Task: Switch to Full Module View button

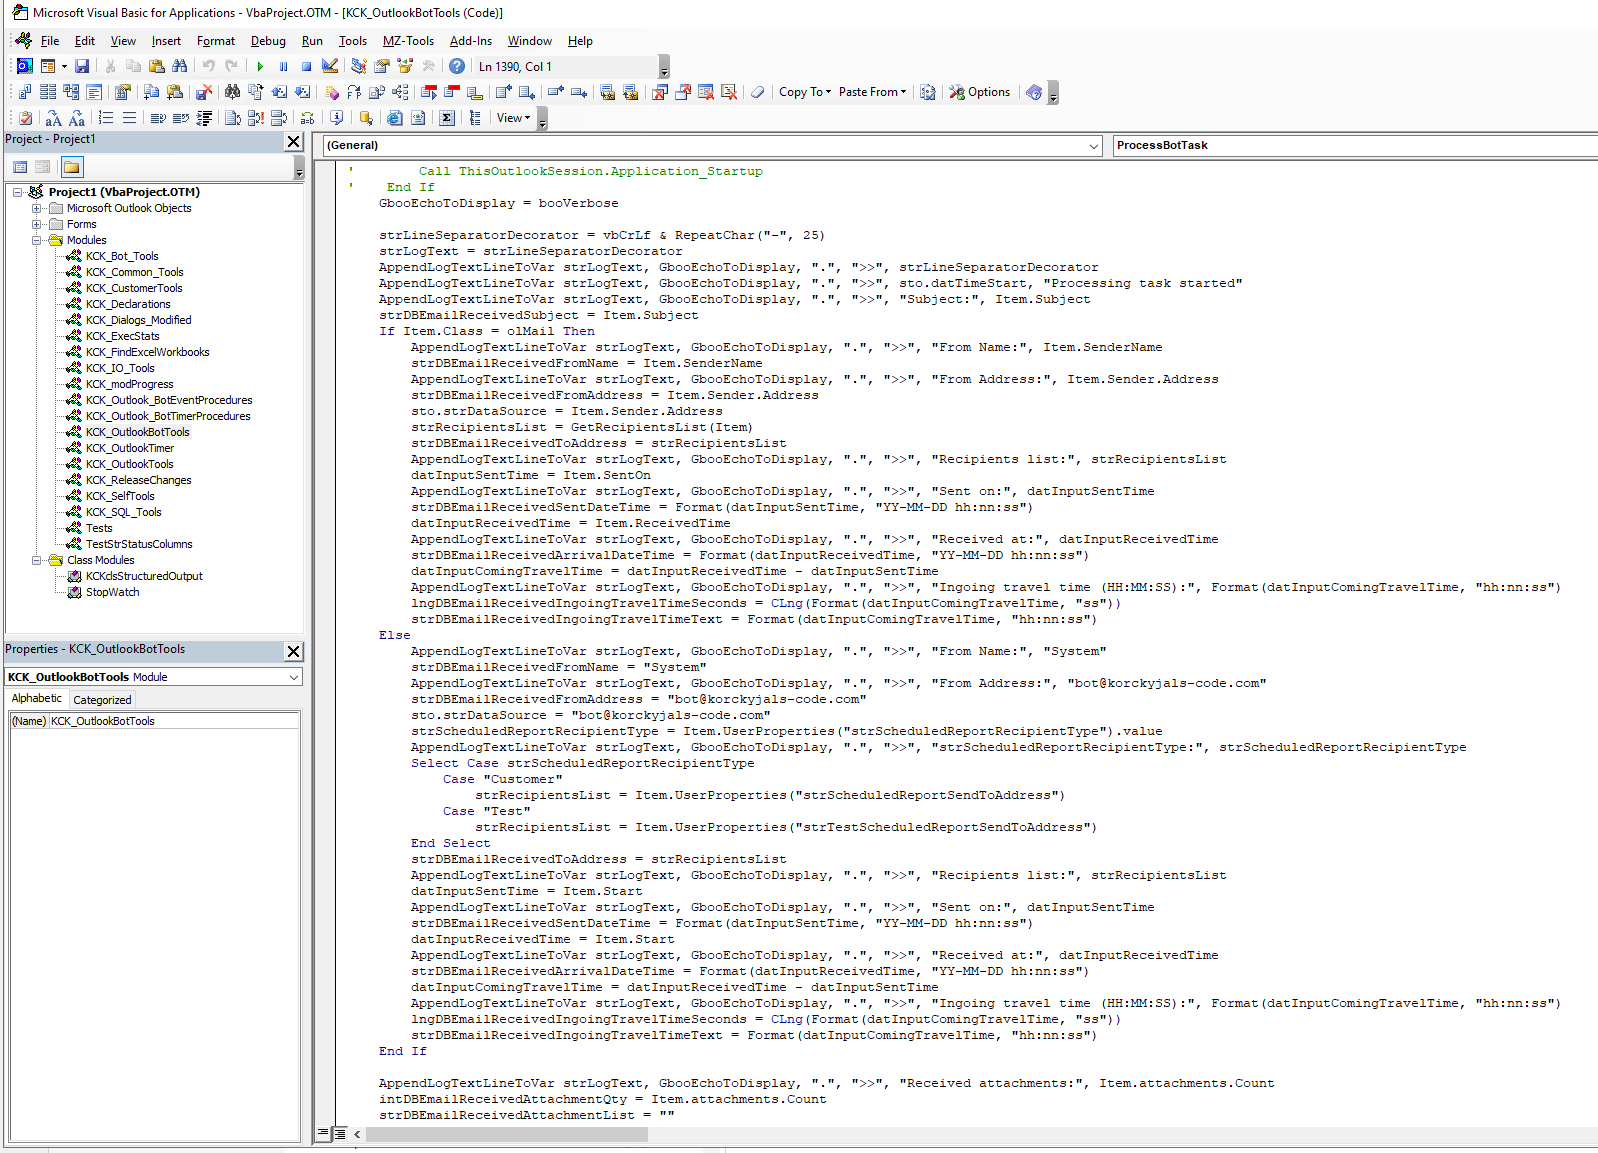Action: coord(339,1134)
